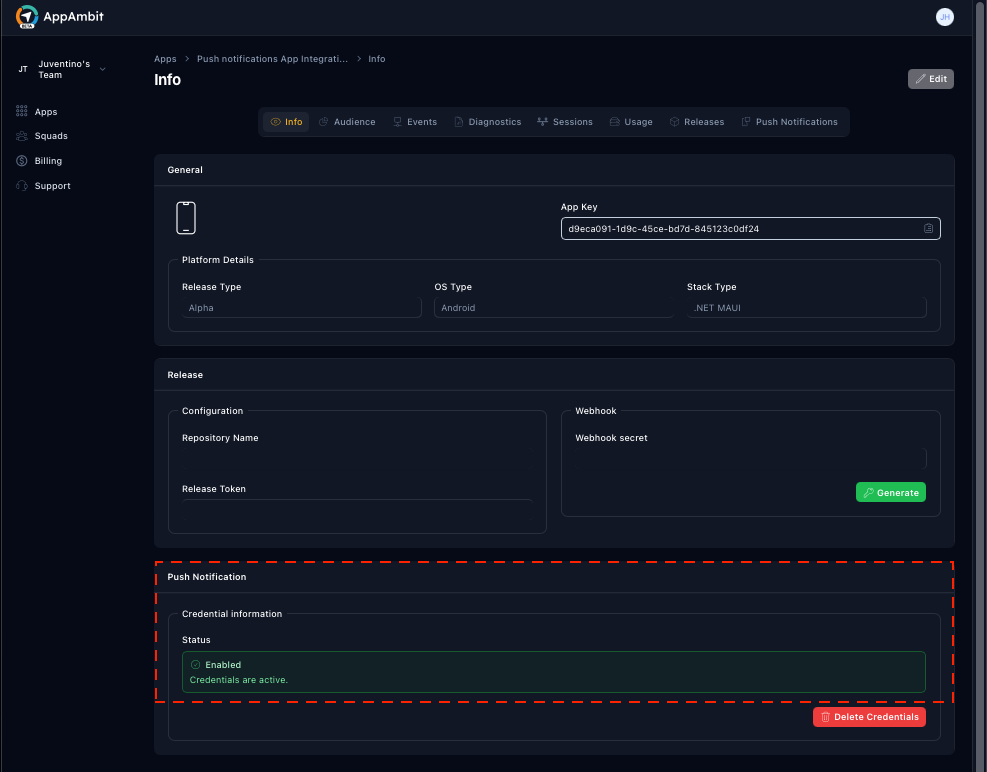Click the Delete Credentials button

click(x=868, y=717)
